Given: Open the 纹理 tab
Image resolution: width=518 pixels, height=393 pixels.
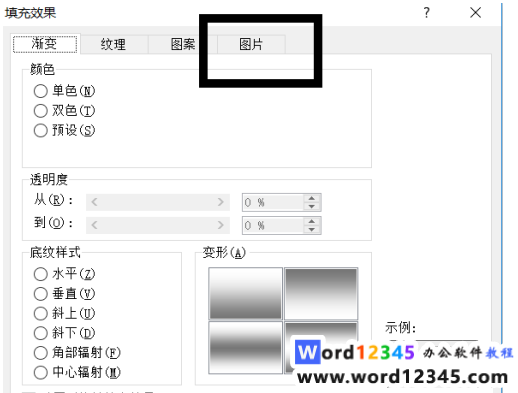Looking at the screenshot, I should [x=114, y=44].
